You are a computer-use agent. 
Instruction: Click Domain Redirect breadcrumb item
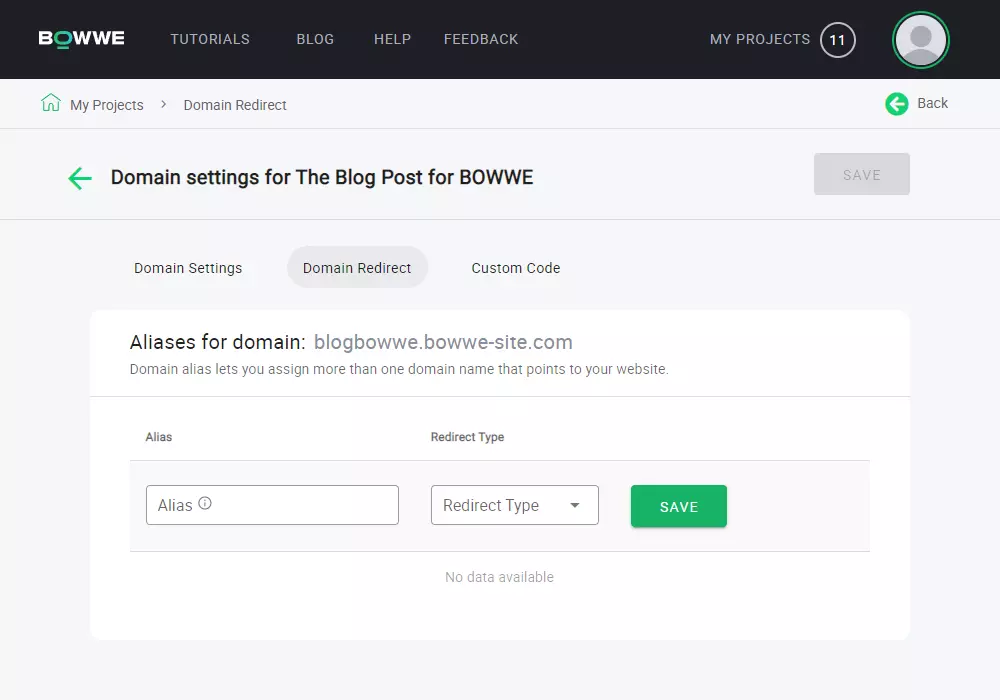[235, 105]
